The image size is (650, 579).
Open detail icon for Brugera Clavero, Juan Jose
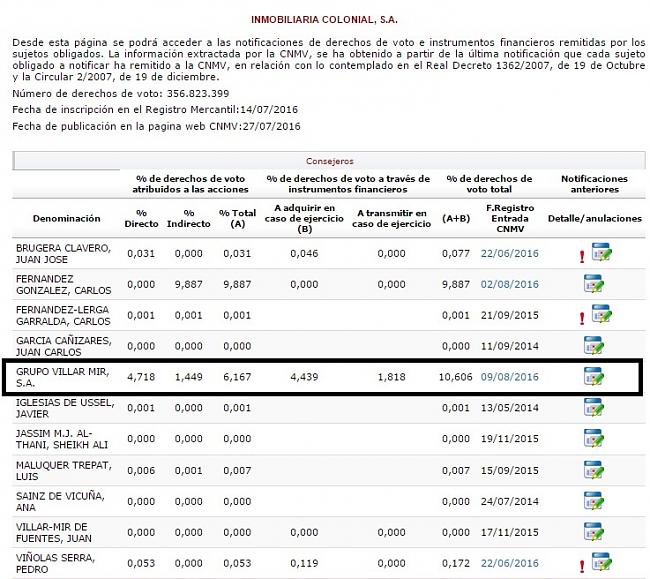click(x=601, y=253)
